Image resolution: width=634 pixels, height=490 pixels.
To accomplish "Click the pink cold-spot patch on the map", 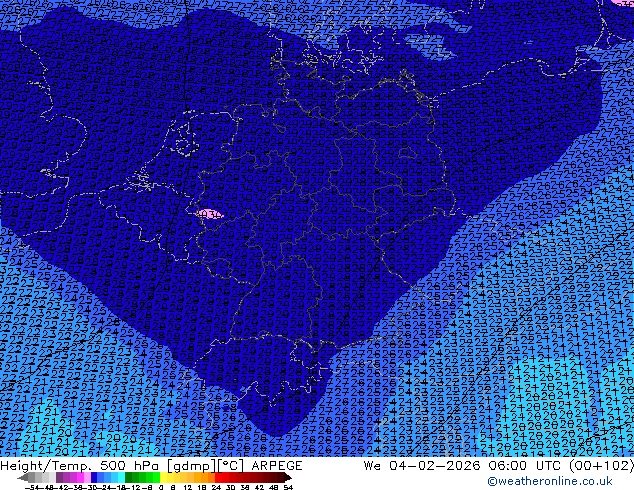I will tap(209, 214).
